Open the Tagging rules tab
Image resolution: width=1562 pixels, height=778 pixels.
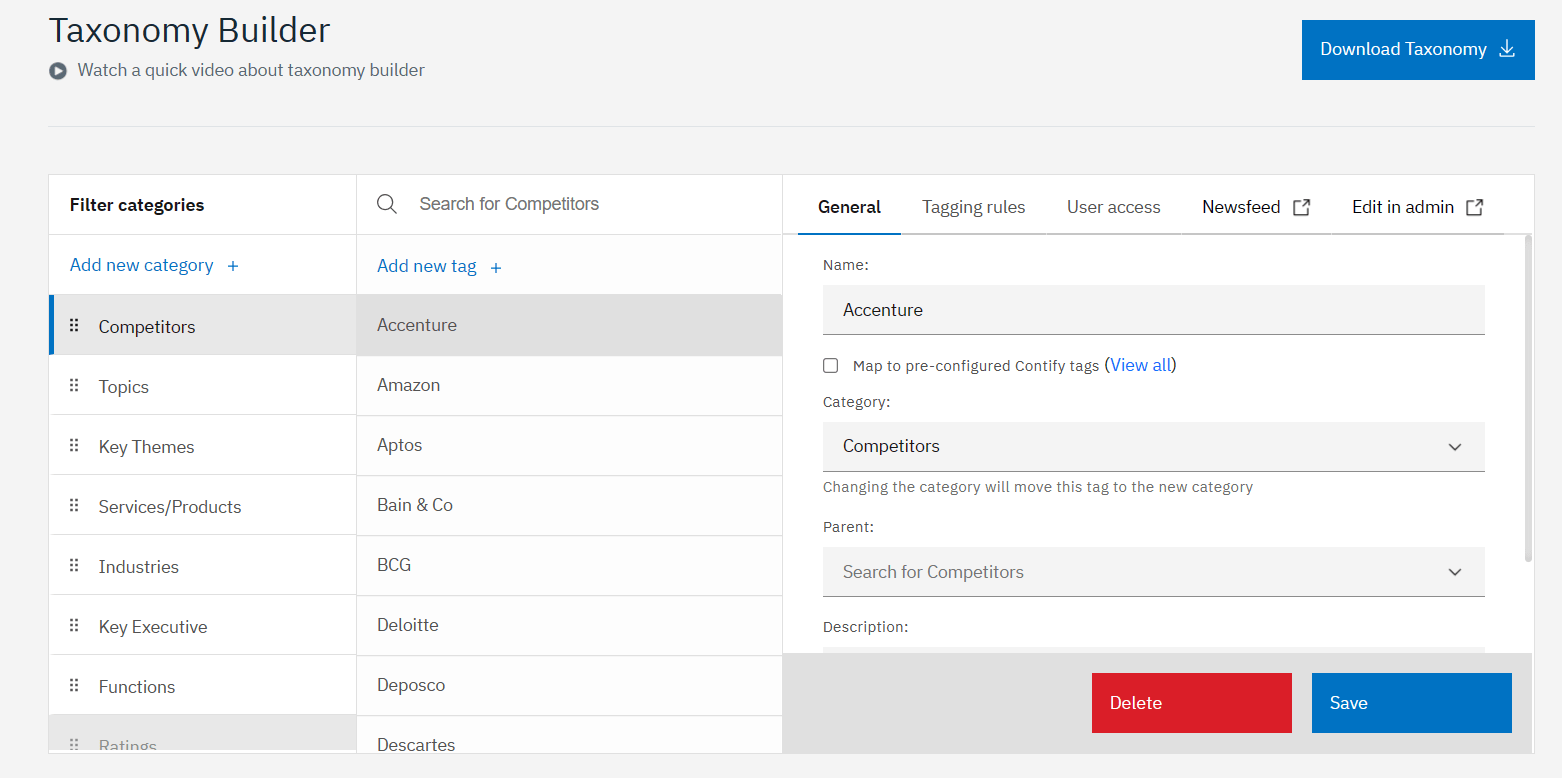click(973, 207)
